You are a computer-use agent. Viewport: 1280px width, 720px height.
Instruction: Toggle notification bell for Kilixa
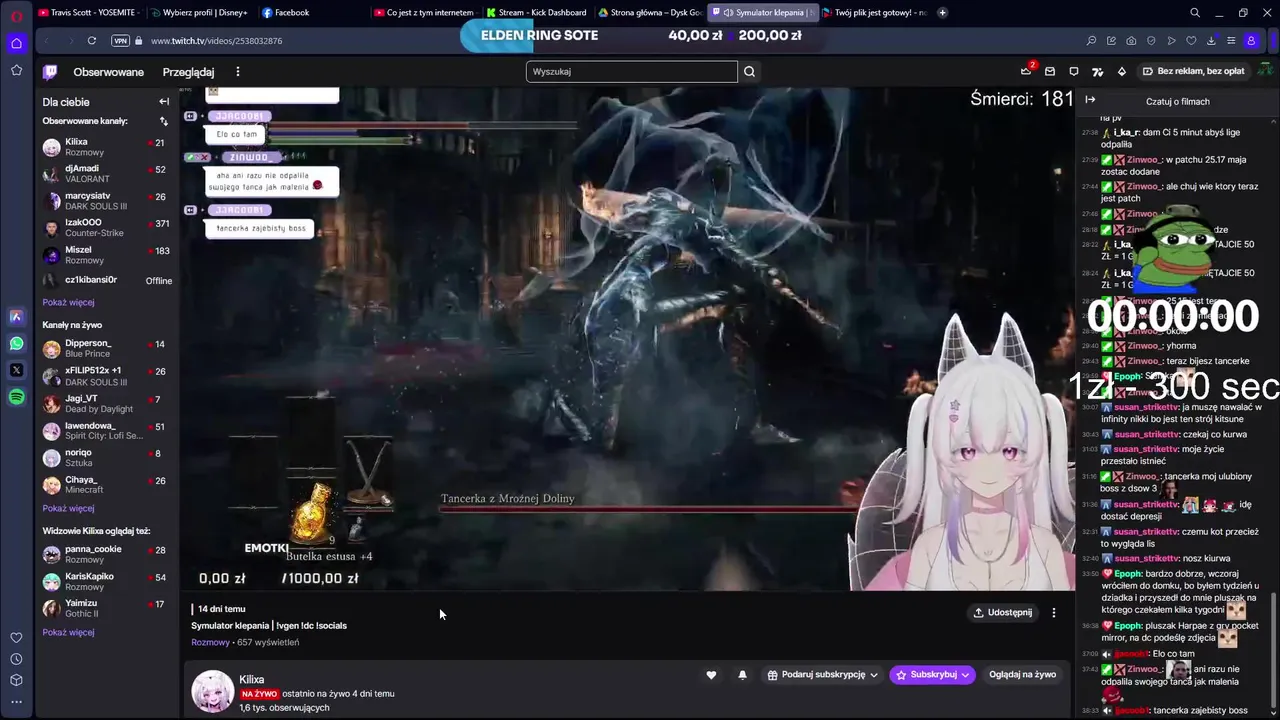tap(742, 675)
